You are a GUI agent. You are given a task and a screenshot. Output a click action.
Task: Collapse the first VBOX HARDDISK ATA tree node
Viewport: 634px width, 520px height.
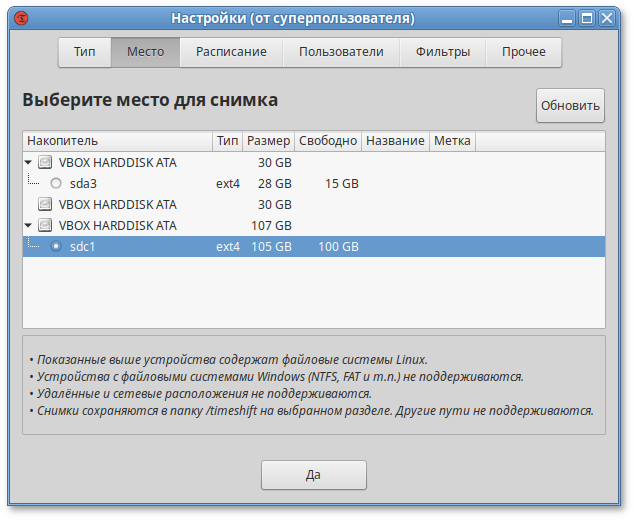pyautogui.click(x=28, y=163)
